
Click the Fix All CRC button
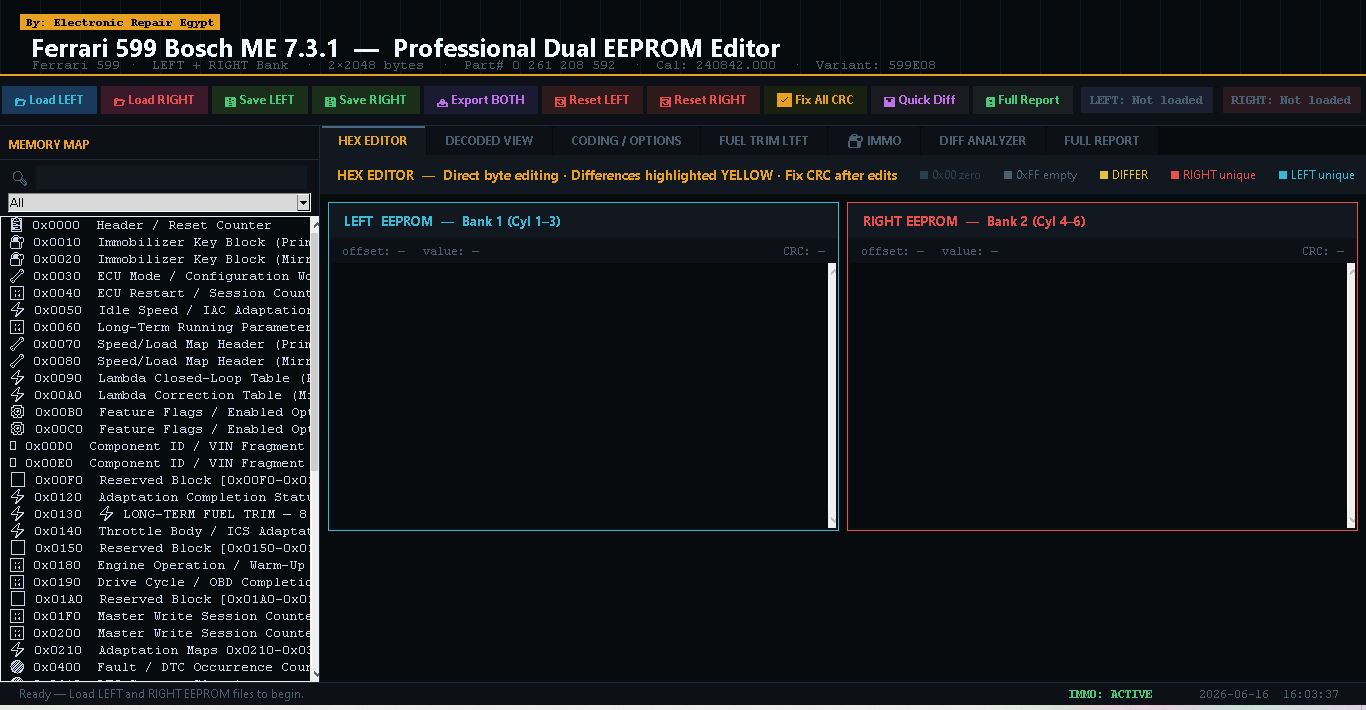pyautogui.click(x=816, y=100)
